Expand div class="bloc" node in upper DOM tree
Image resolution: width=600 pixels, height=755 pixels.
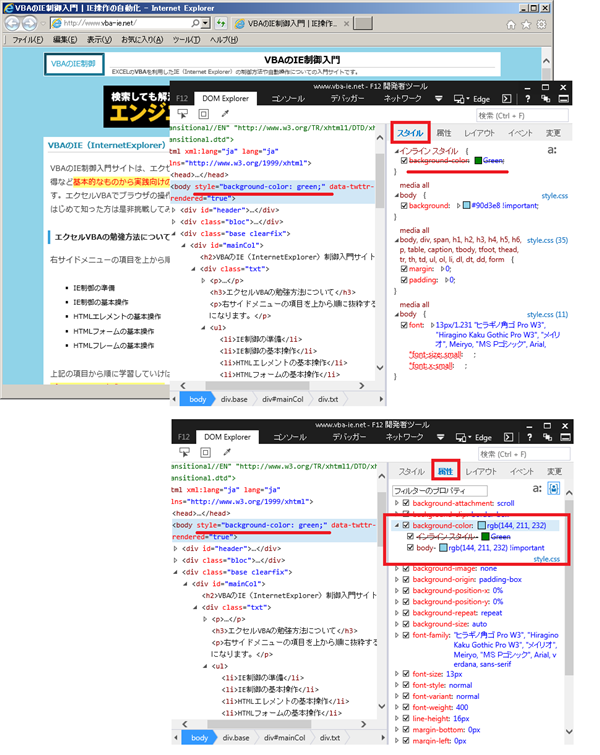(x=174, y=222)
